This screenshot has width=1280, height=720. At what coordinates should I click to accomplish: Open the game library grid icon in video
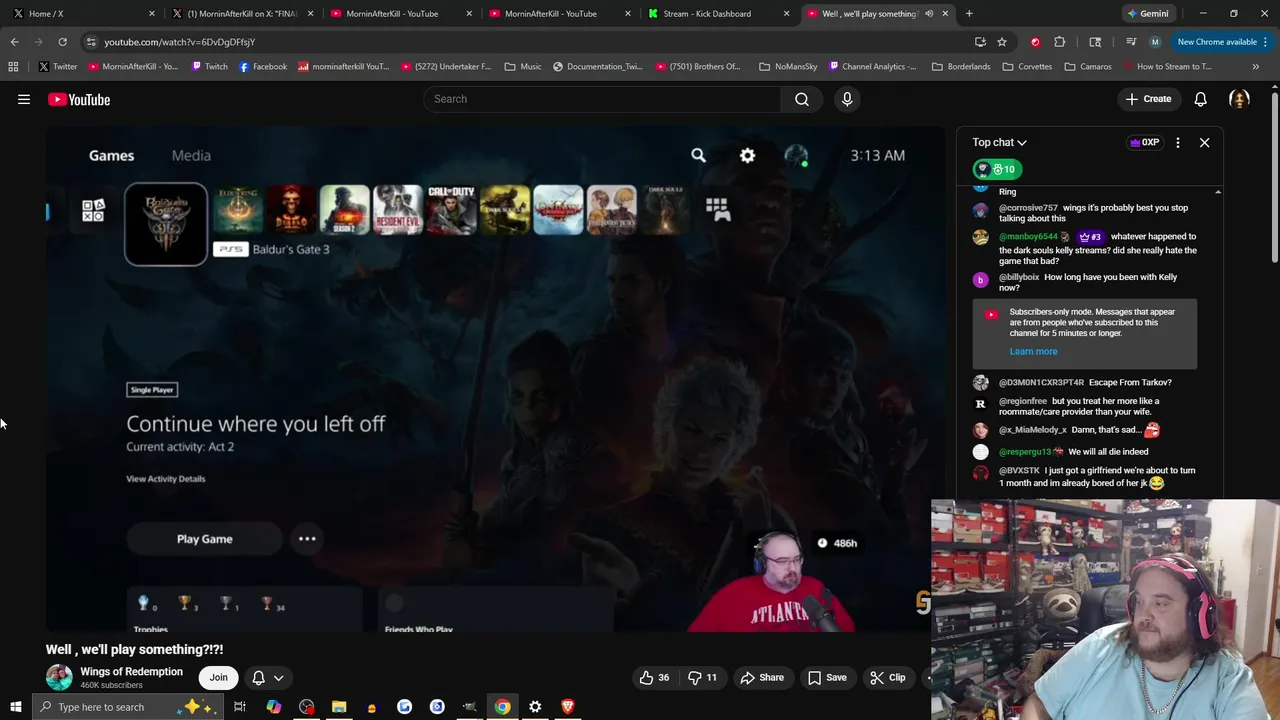(717, 208)
